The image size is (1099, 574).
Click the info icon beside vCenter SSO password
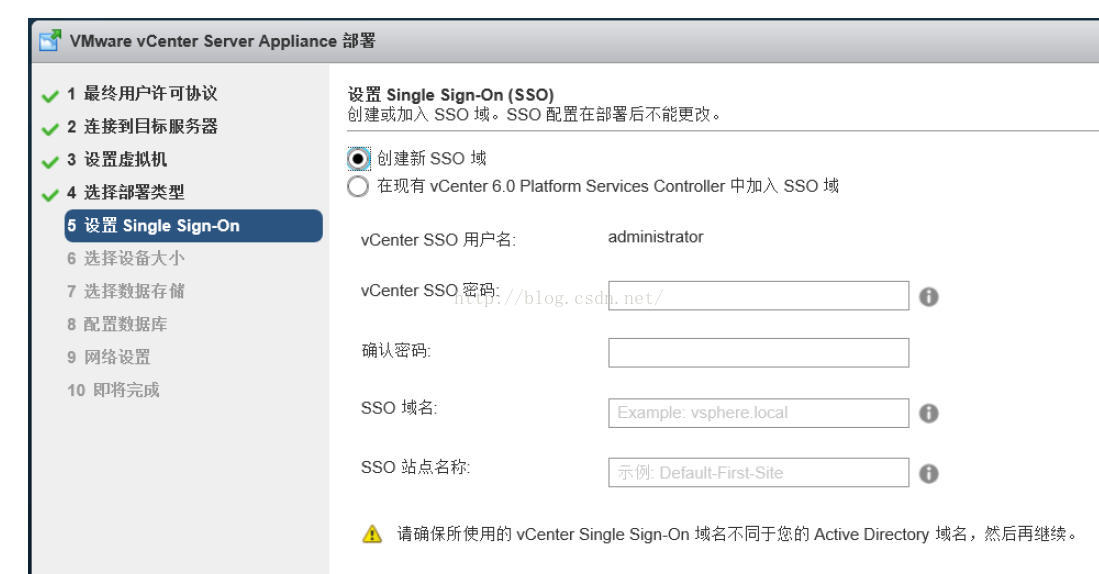929,297
